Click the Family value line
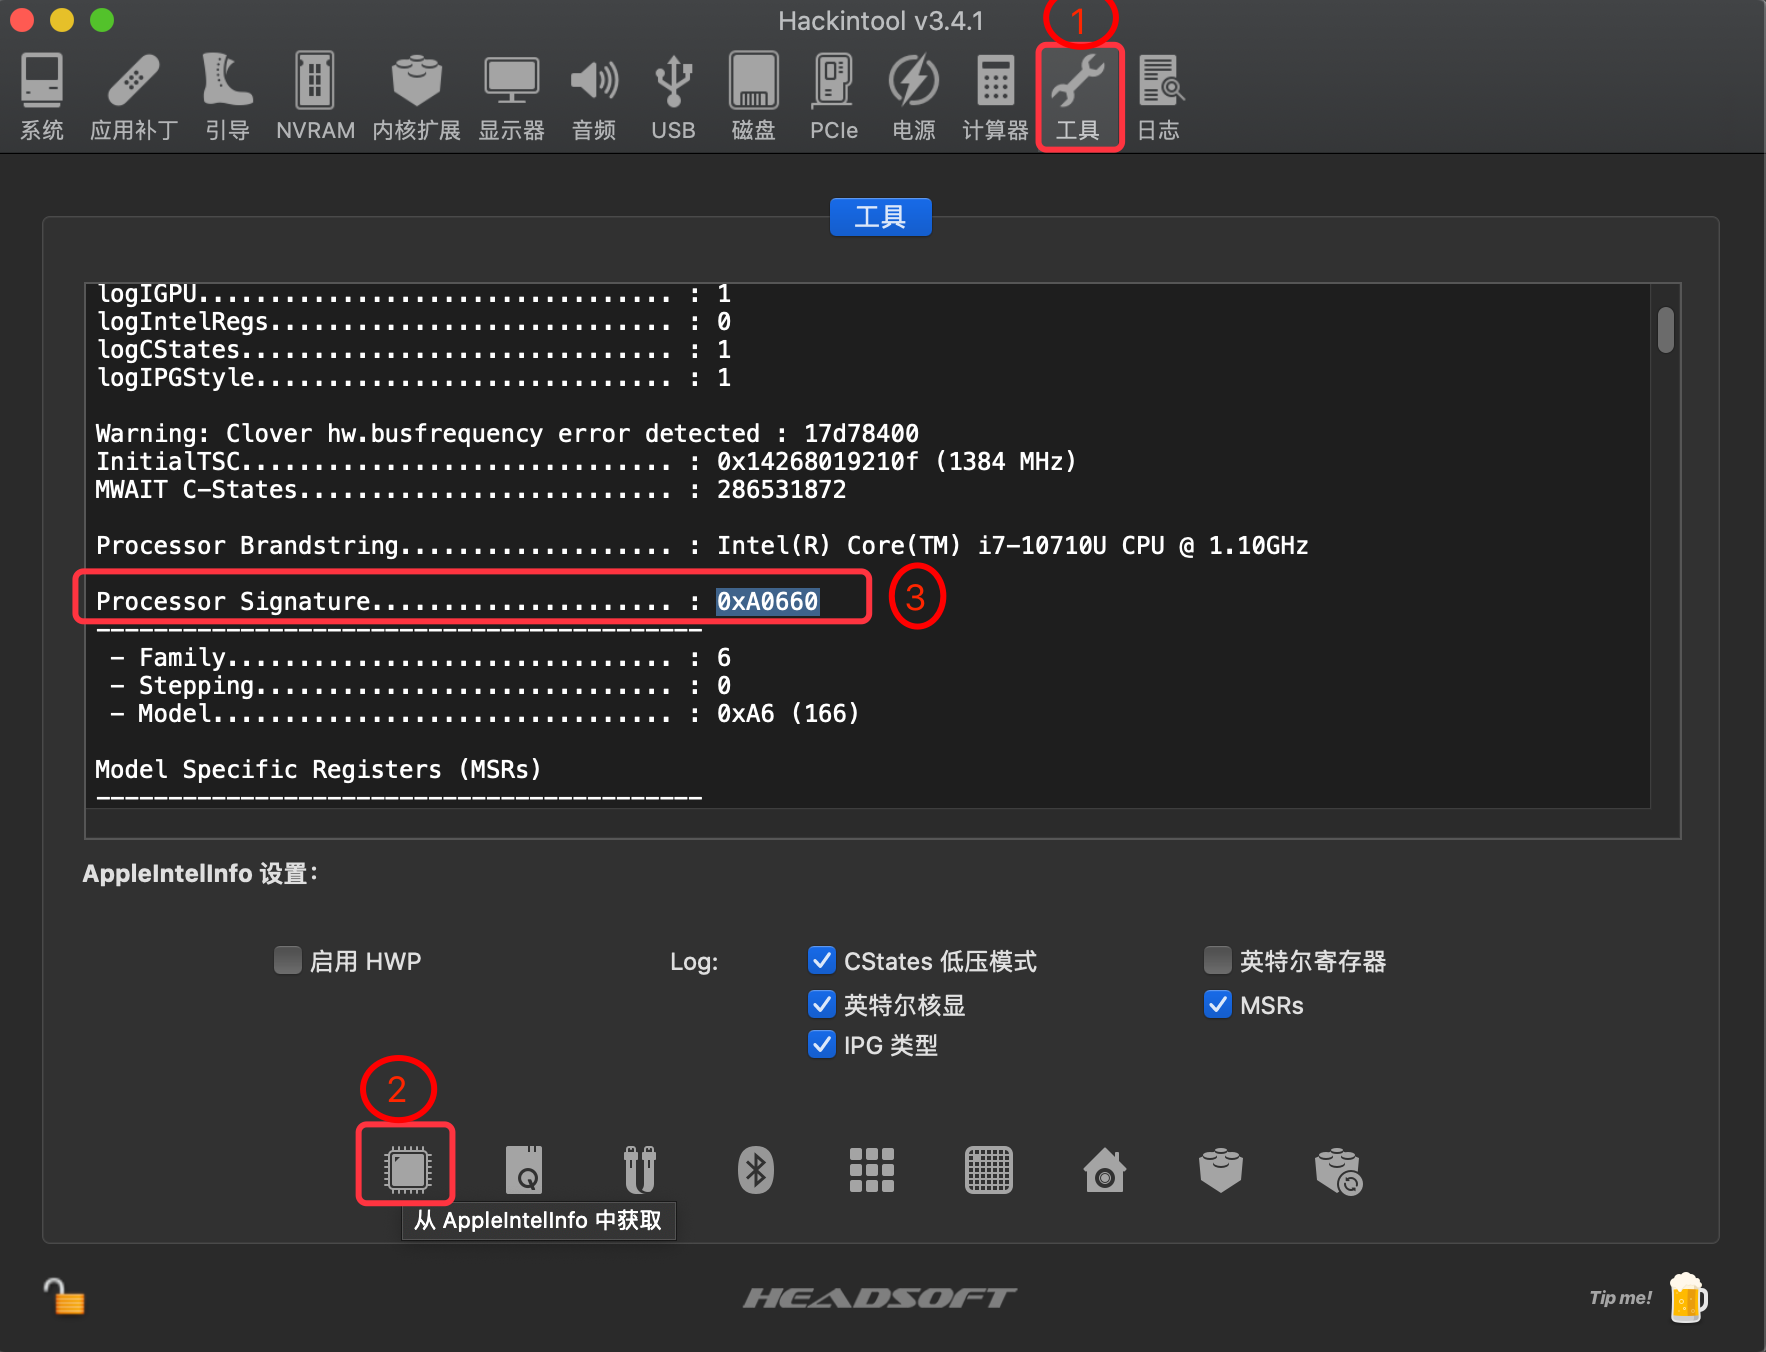Image resolution: width=1766 pixels, height=1352 pixels. coord(420,657)
